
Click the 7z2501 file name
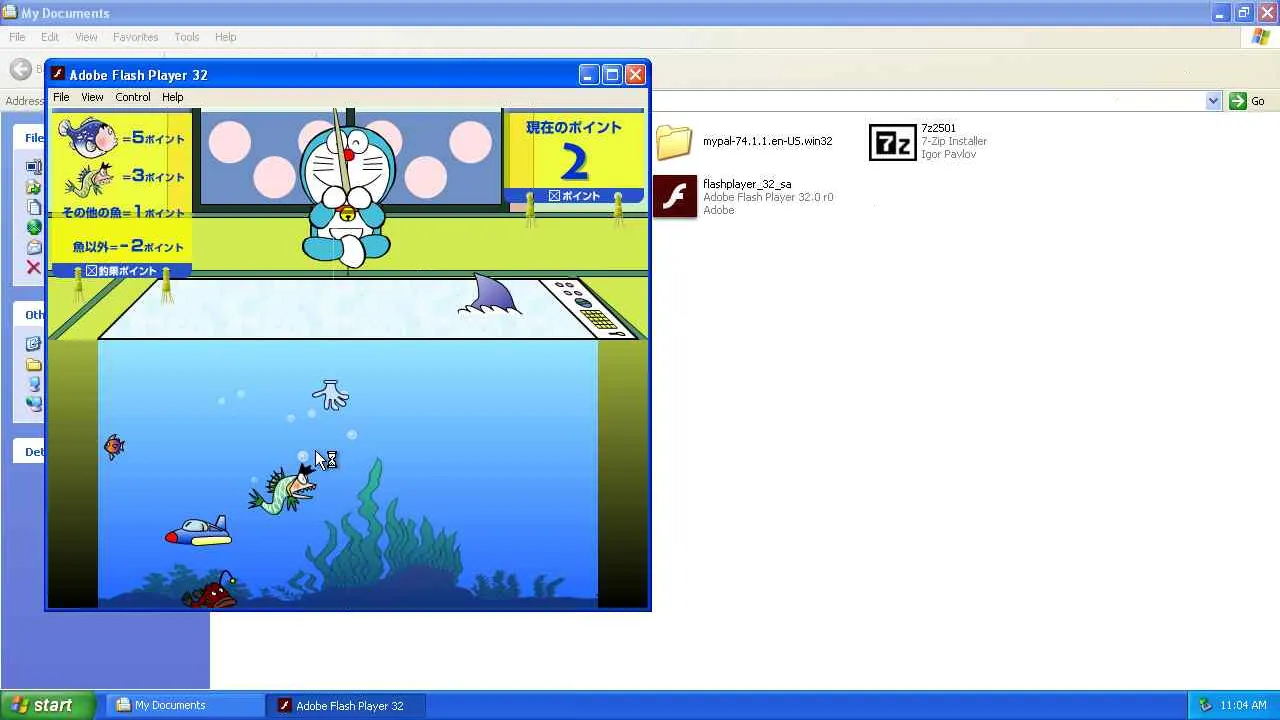(x=938, y=128)
